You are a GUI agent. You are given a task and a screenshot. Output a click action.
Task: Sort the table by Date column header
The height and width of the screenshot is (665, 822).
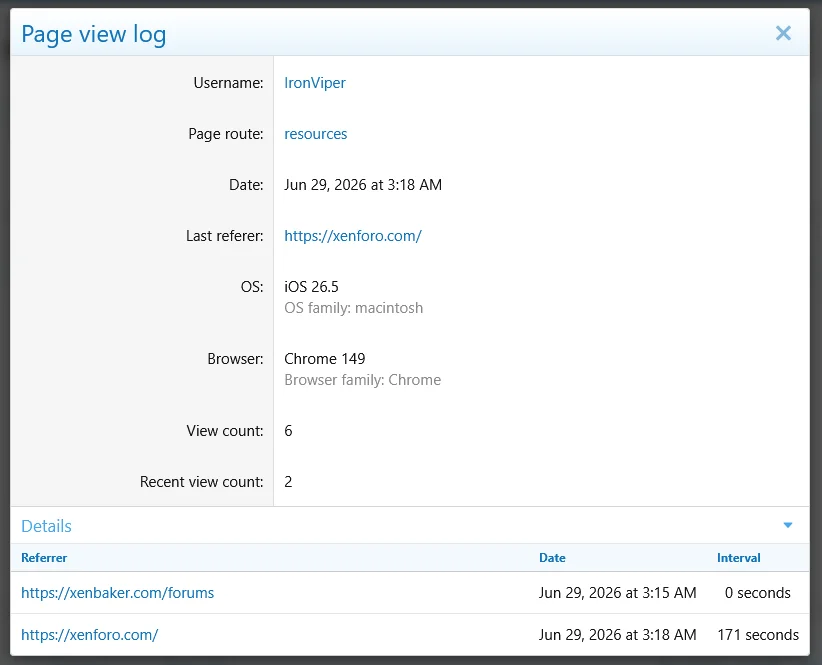(x=552, y=558)
